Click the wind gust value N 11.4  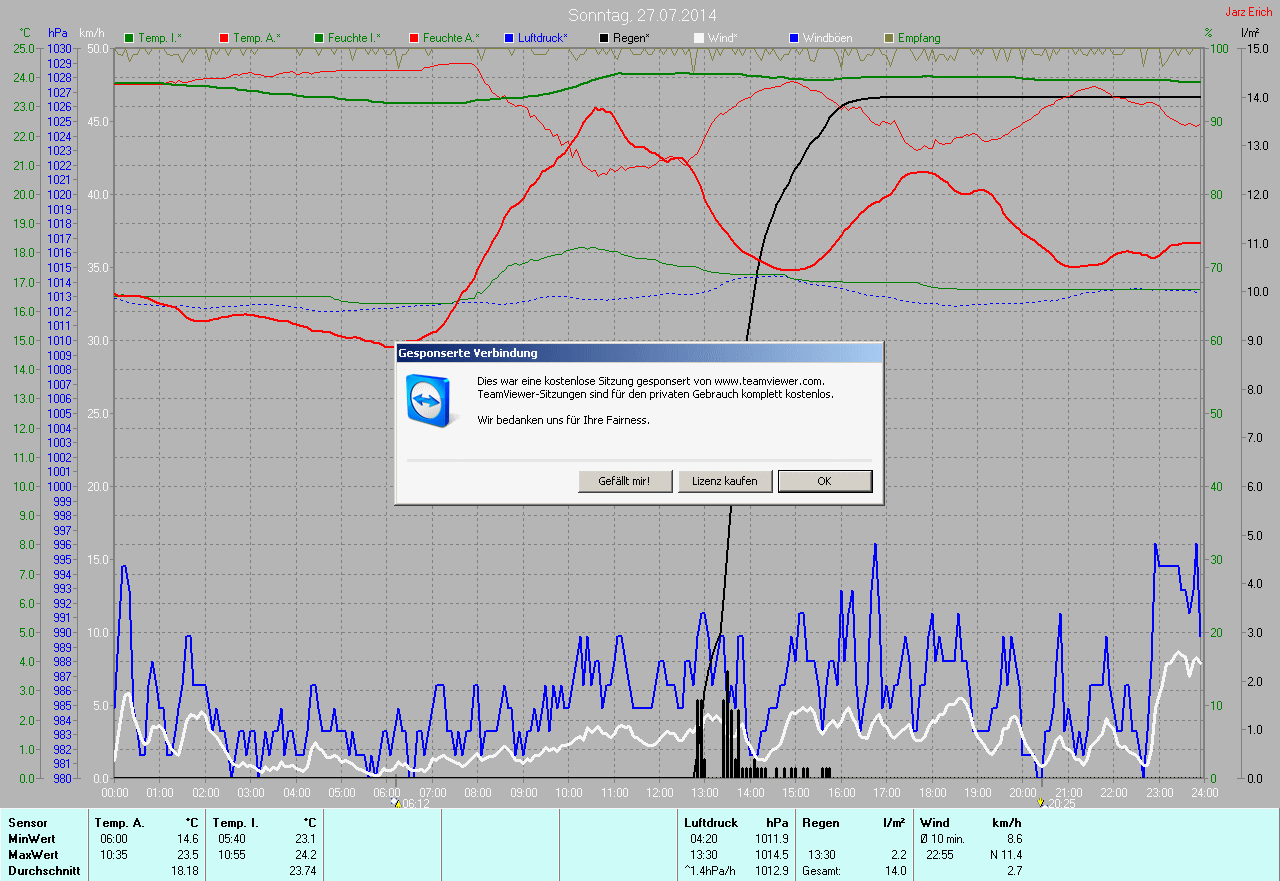click(1004, 855)
